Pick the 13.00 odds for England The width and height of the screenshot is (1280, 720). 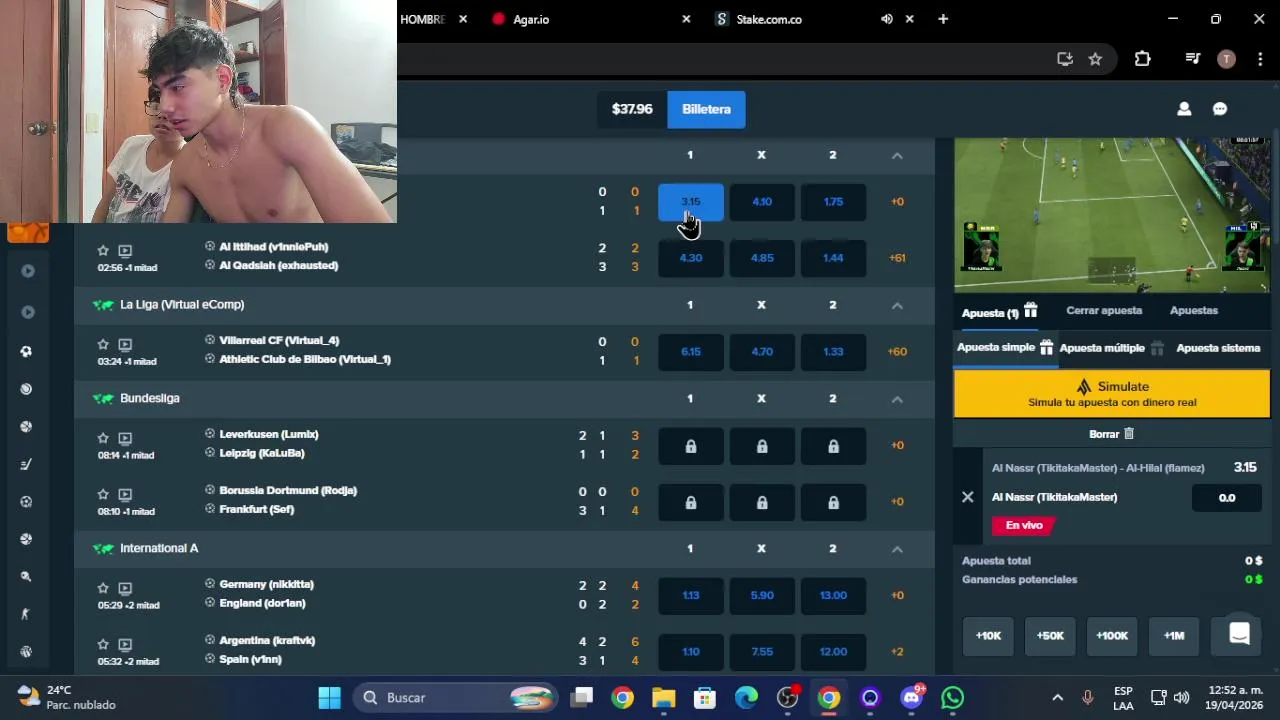833,596
